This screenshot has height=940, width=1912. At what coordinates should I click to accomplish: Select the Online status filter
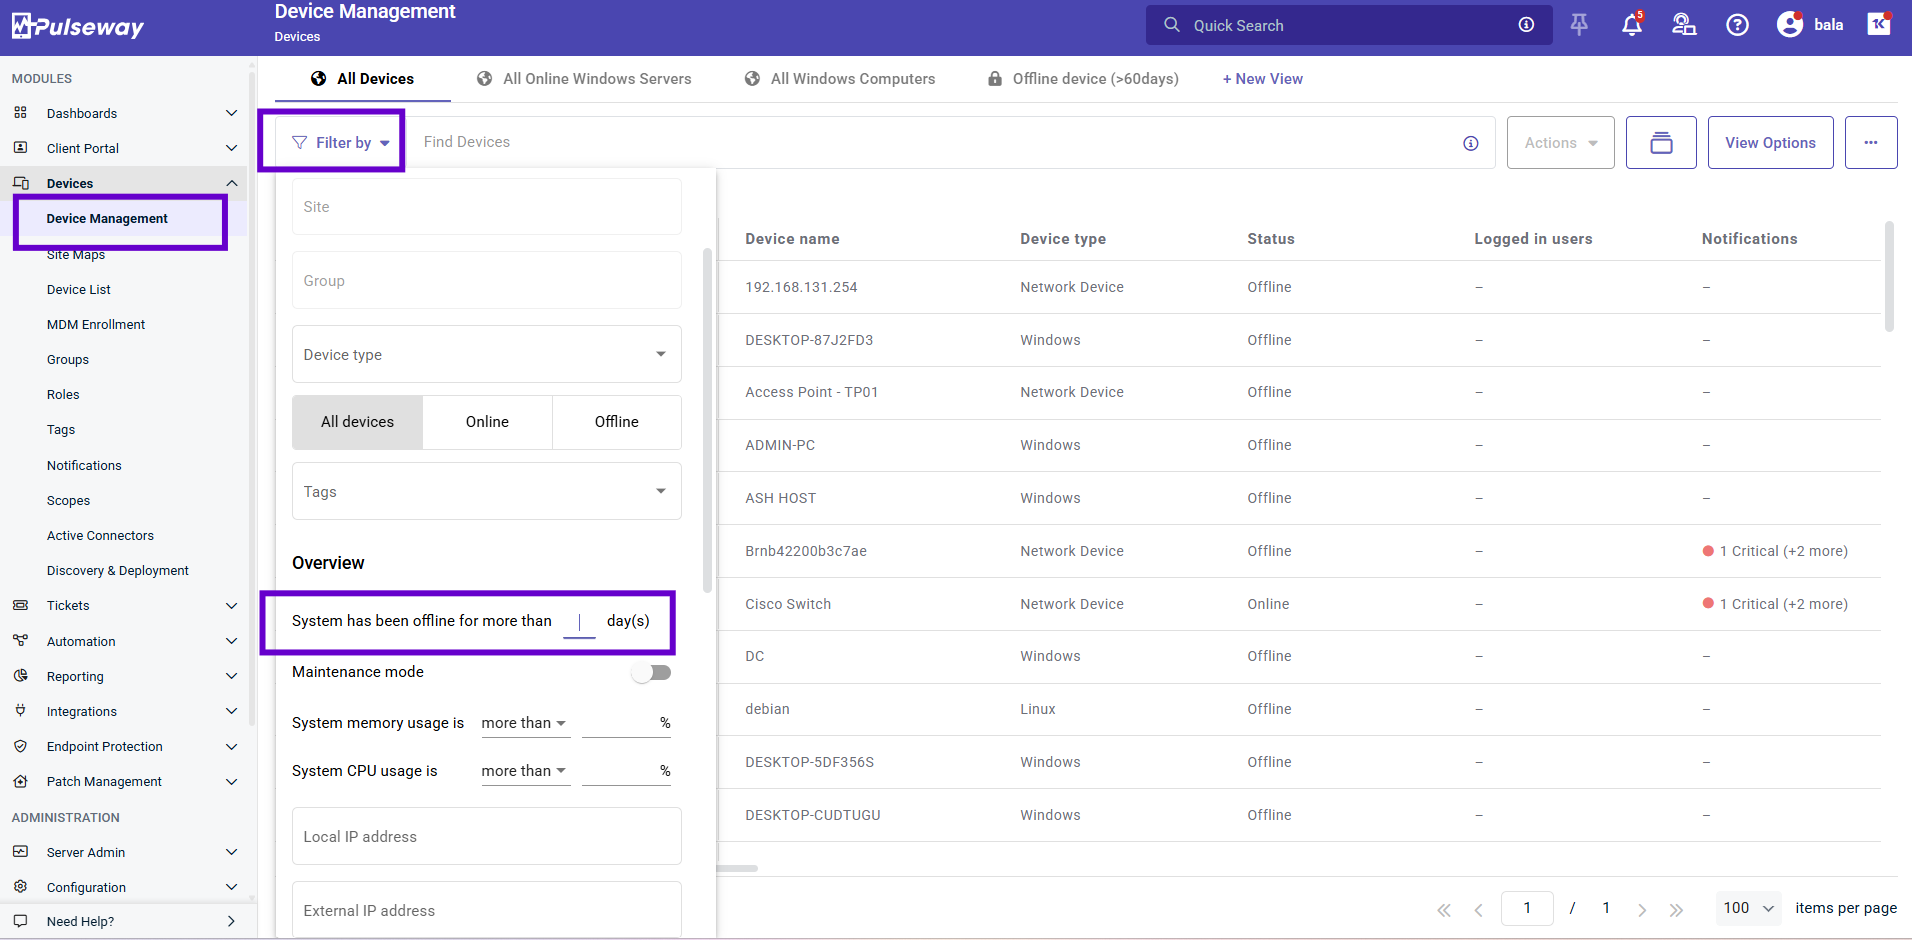(x=487, y=422)
